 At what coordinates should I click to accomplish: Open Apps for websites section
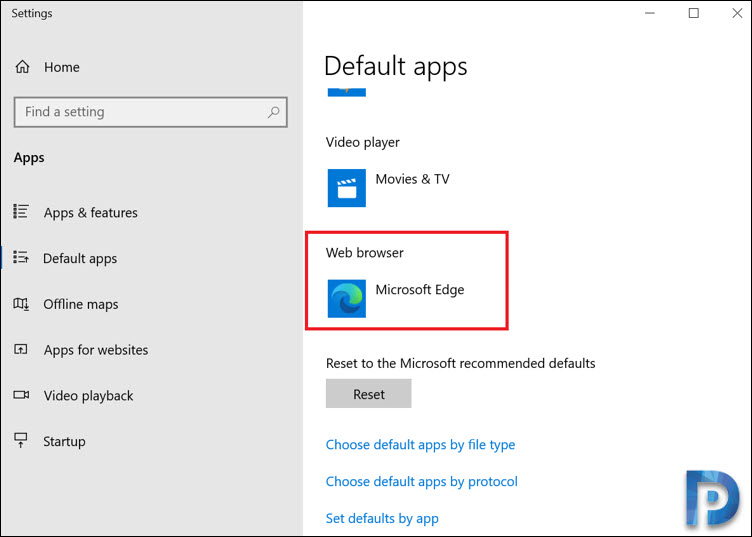(96, 350)
